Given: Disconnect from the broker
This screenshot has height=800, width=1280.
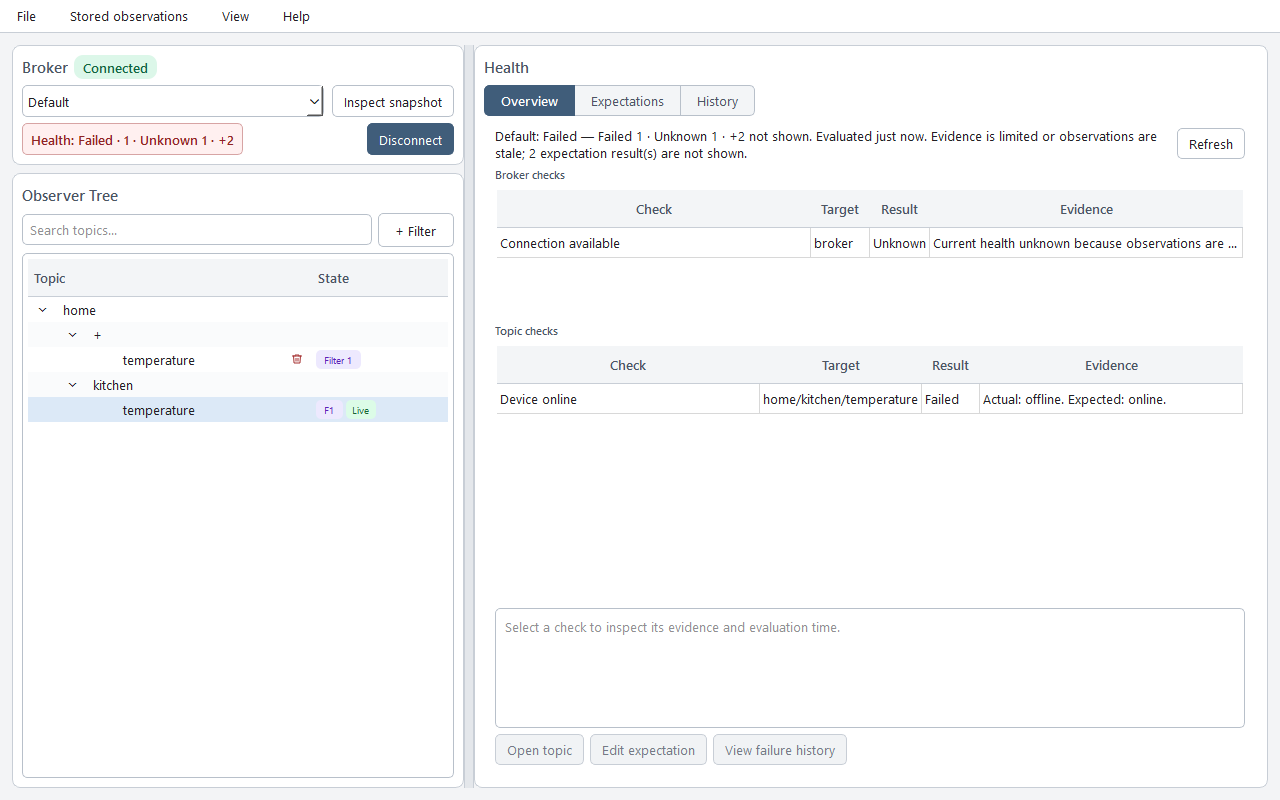Looking at the screenshot, I should (x=410, y=139).
